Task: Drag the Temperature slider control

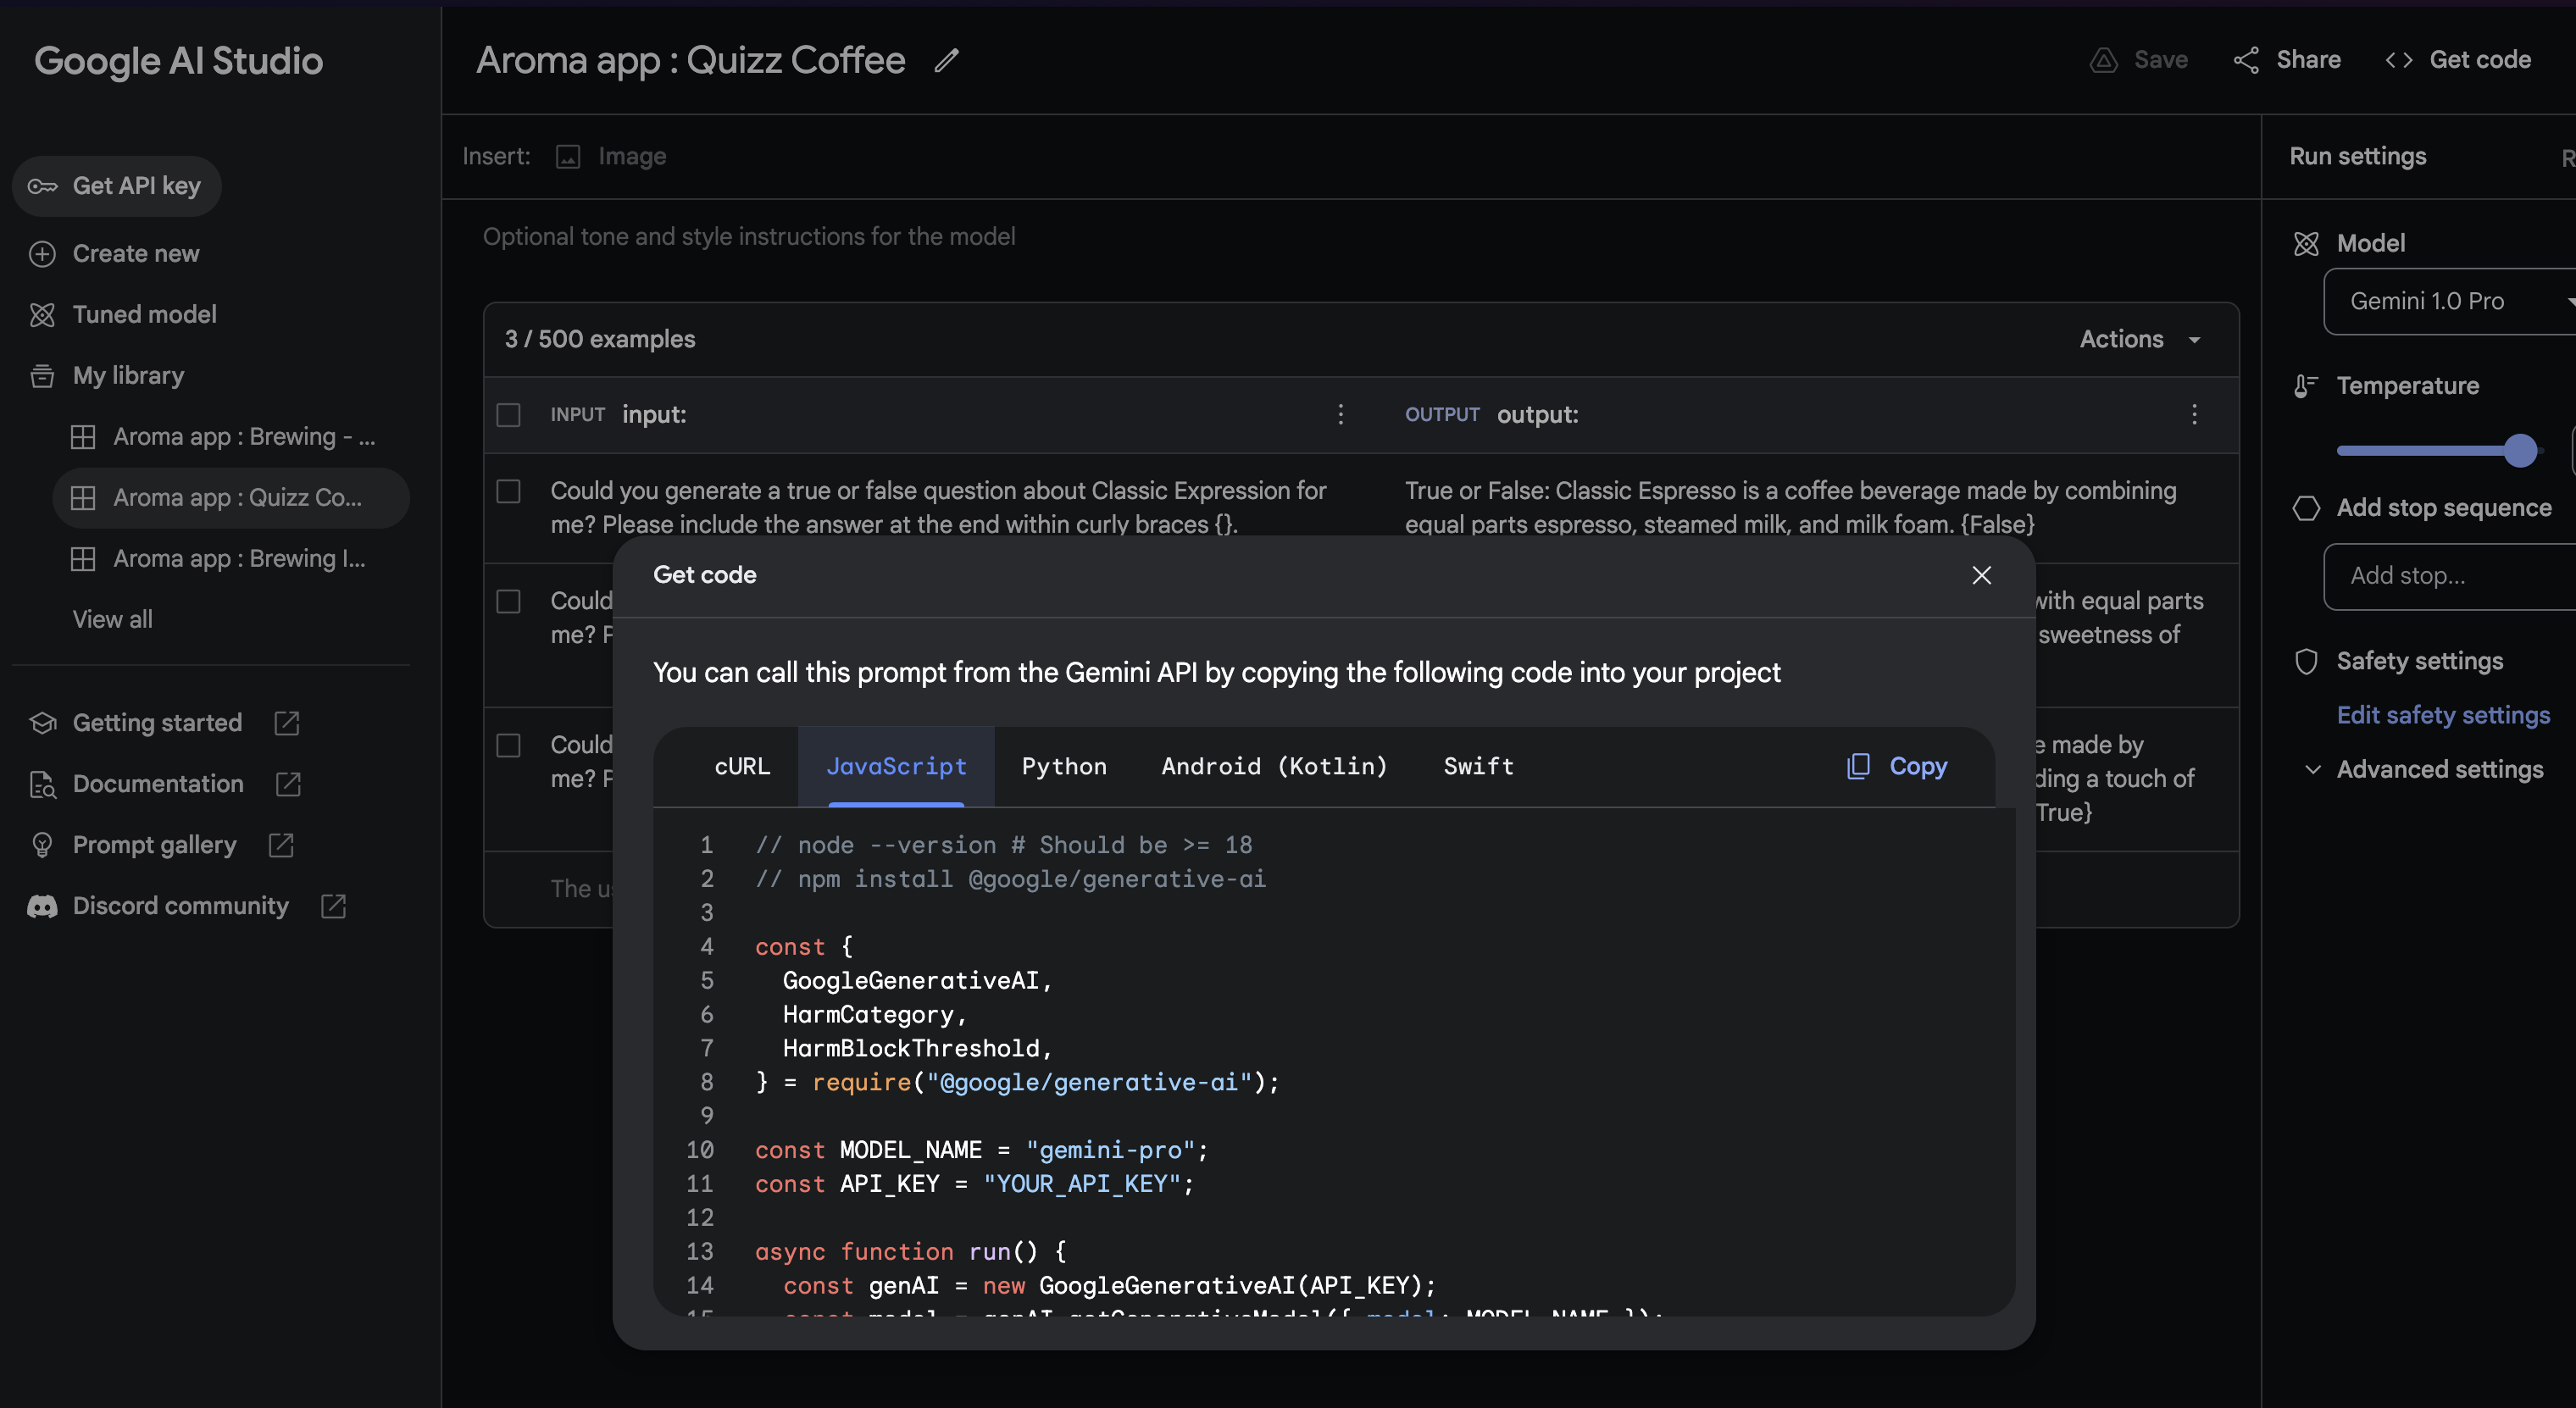Action: click(x=2518, y=451)
